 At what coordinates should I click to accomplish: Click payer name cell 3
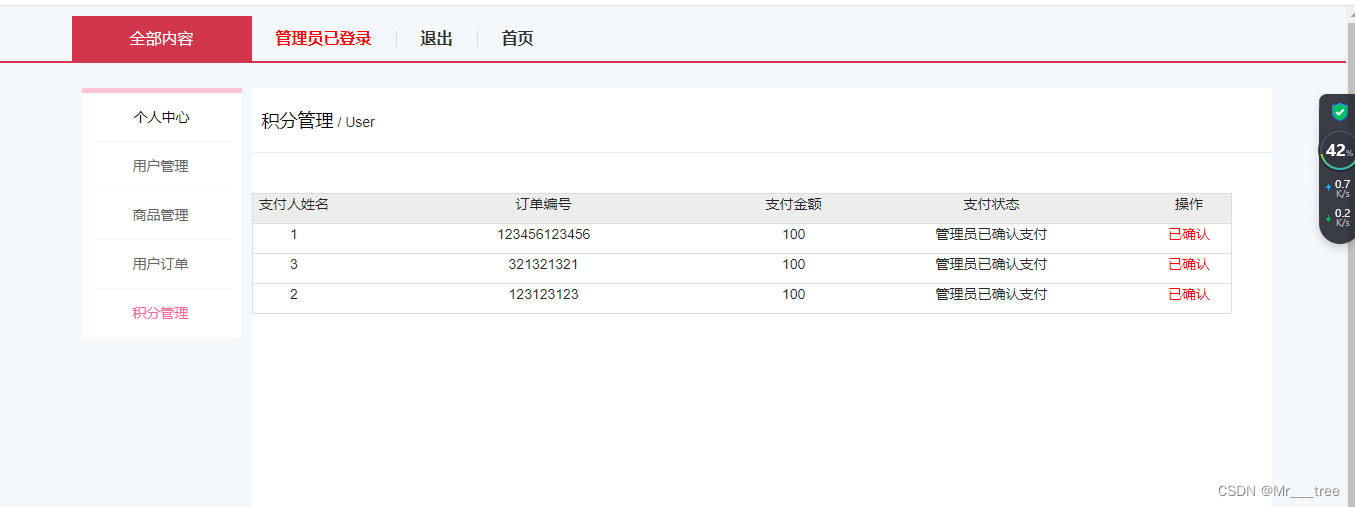pos(294,264)
